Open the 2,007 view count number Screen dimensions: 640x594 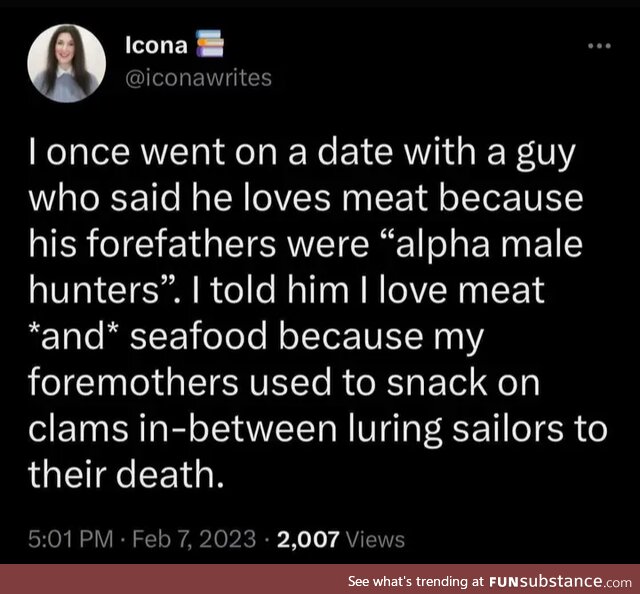point(308,539)
